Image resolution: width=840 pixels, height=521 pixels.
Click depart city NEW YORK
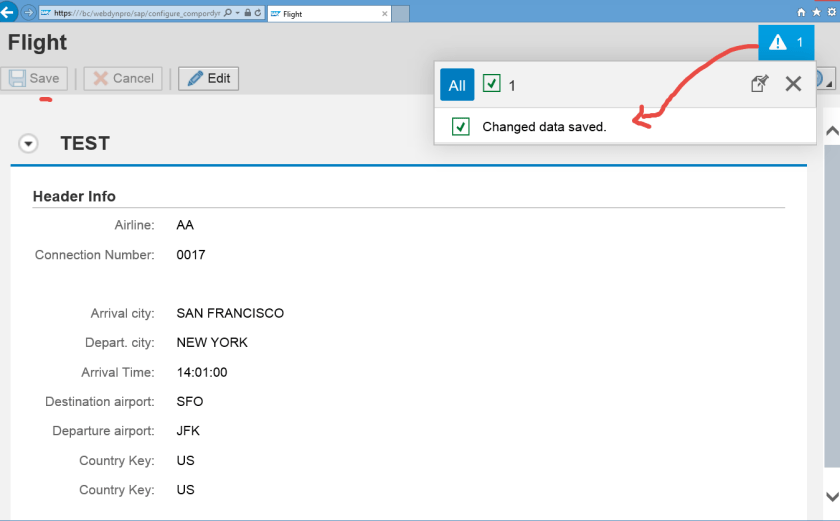pyautogui.click(x=212, y=343)
